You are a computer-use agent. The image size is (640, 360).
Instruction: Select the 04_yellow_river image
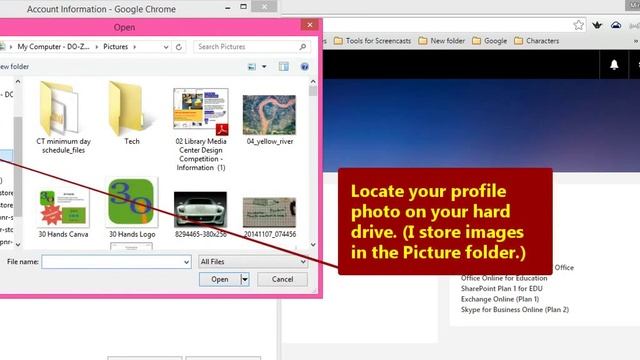coord(269,119)
